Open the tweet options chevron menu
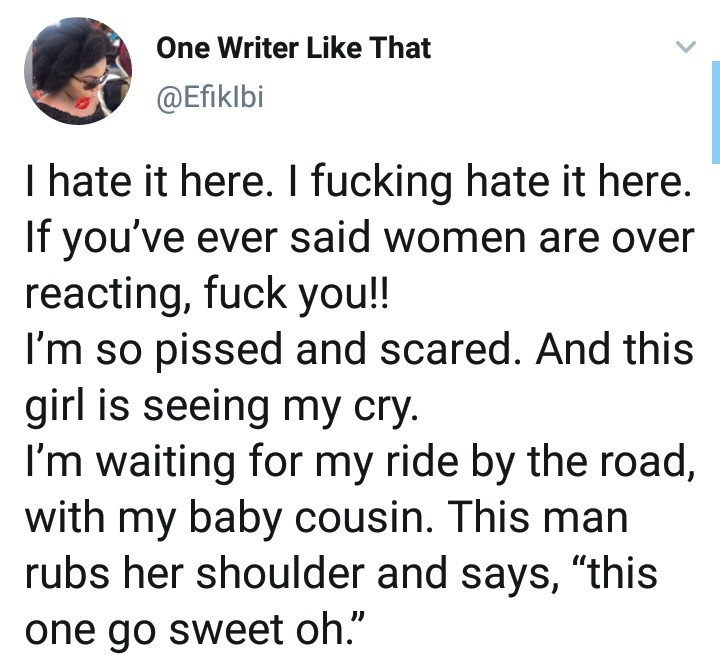720x656 pixels. coord(686,47)
